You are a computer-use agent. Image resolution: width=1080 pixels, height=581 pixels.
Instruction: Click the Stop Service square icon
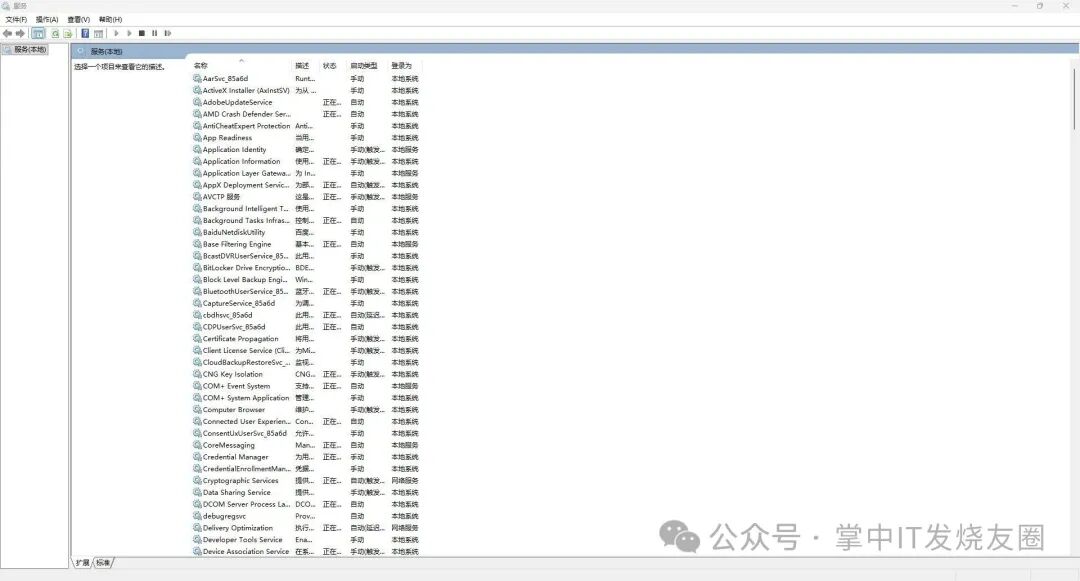tap(142, 33)
